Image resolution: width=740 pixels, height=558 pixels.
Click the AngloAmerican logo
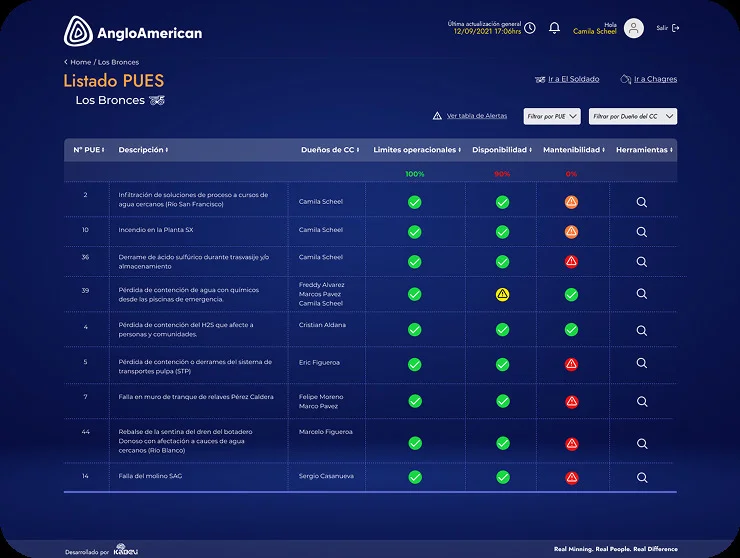click(x=133, y=32)
